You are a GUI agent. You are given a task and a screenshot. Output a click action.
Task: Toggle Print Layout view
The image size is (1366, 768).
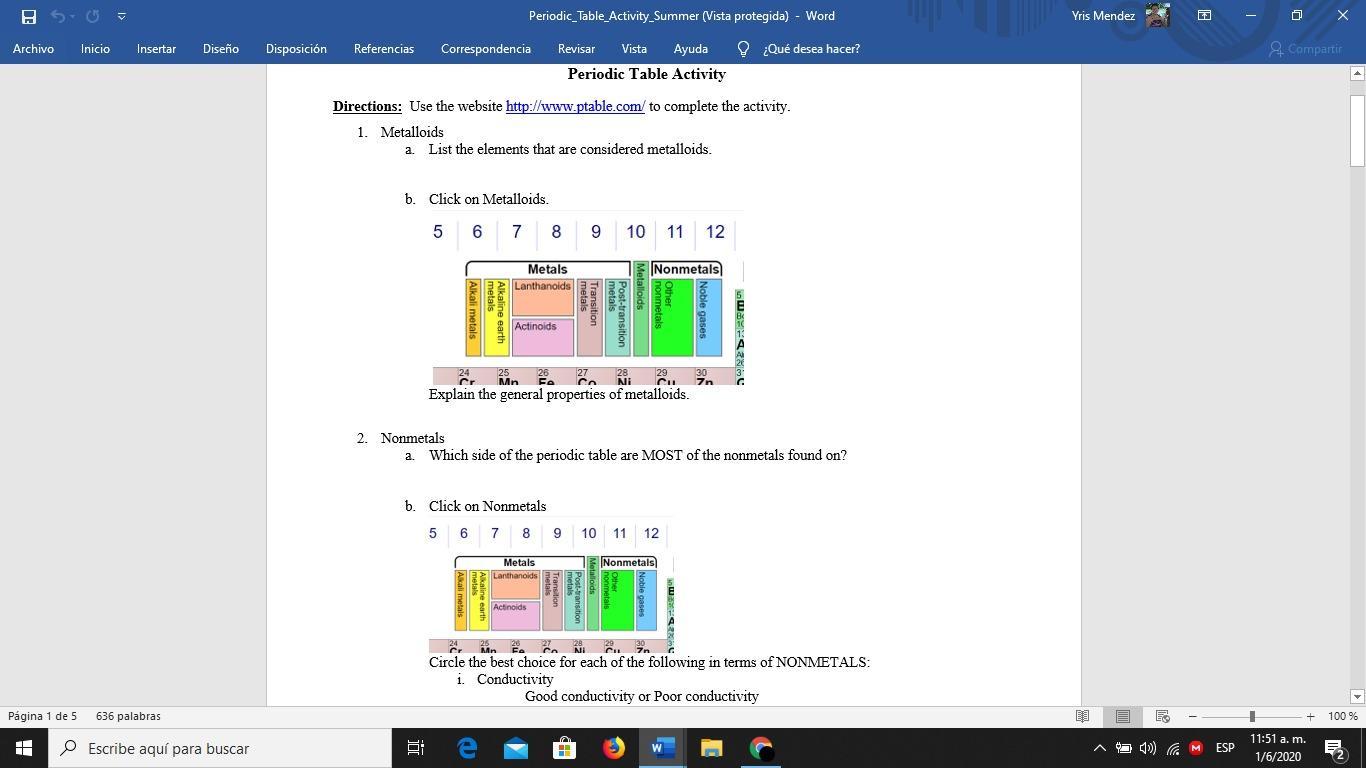click(1121, 716)
